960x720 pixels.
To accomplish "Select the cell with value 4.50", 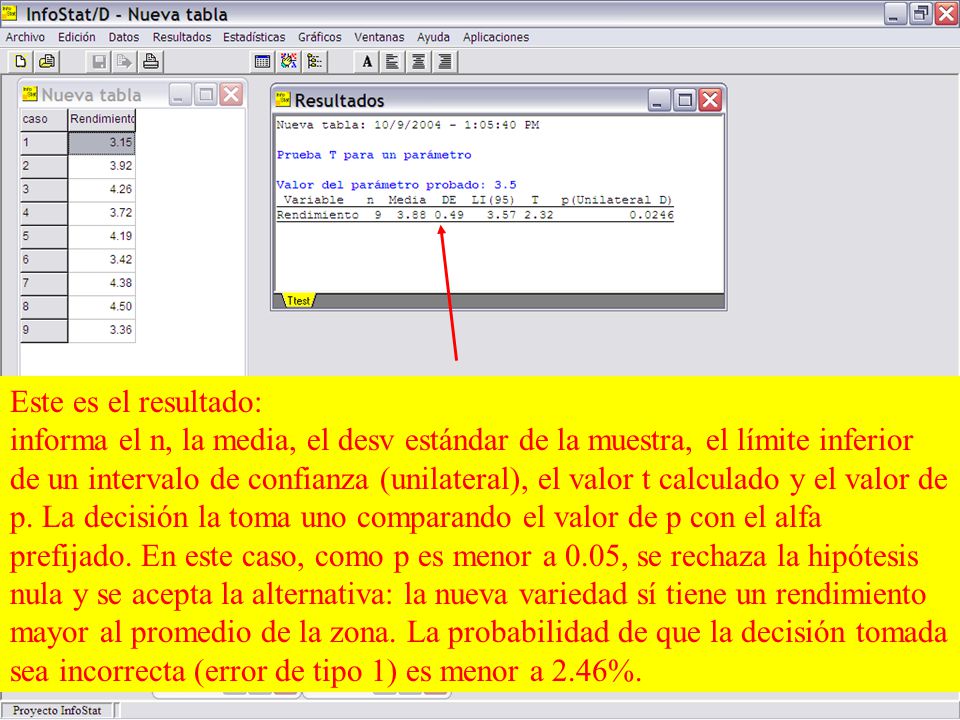I will 102,306.
